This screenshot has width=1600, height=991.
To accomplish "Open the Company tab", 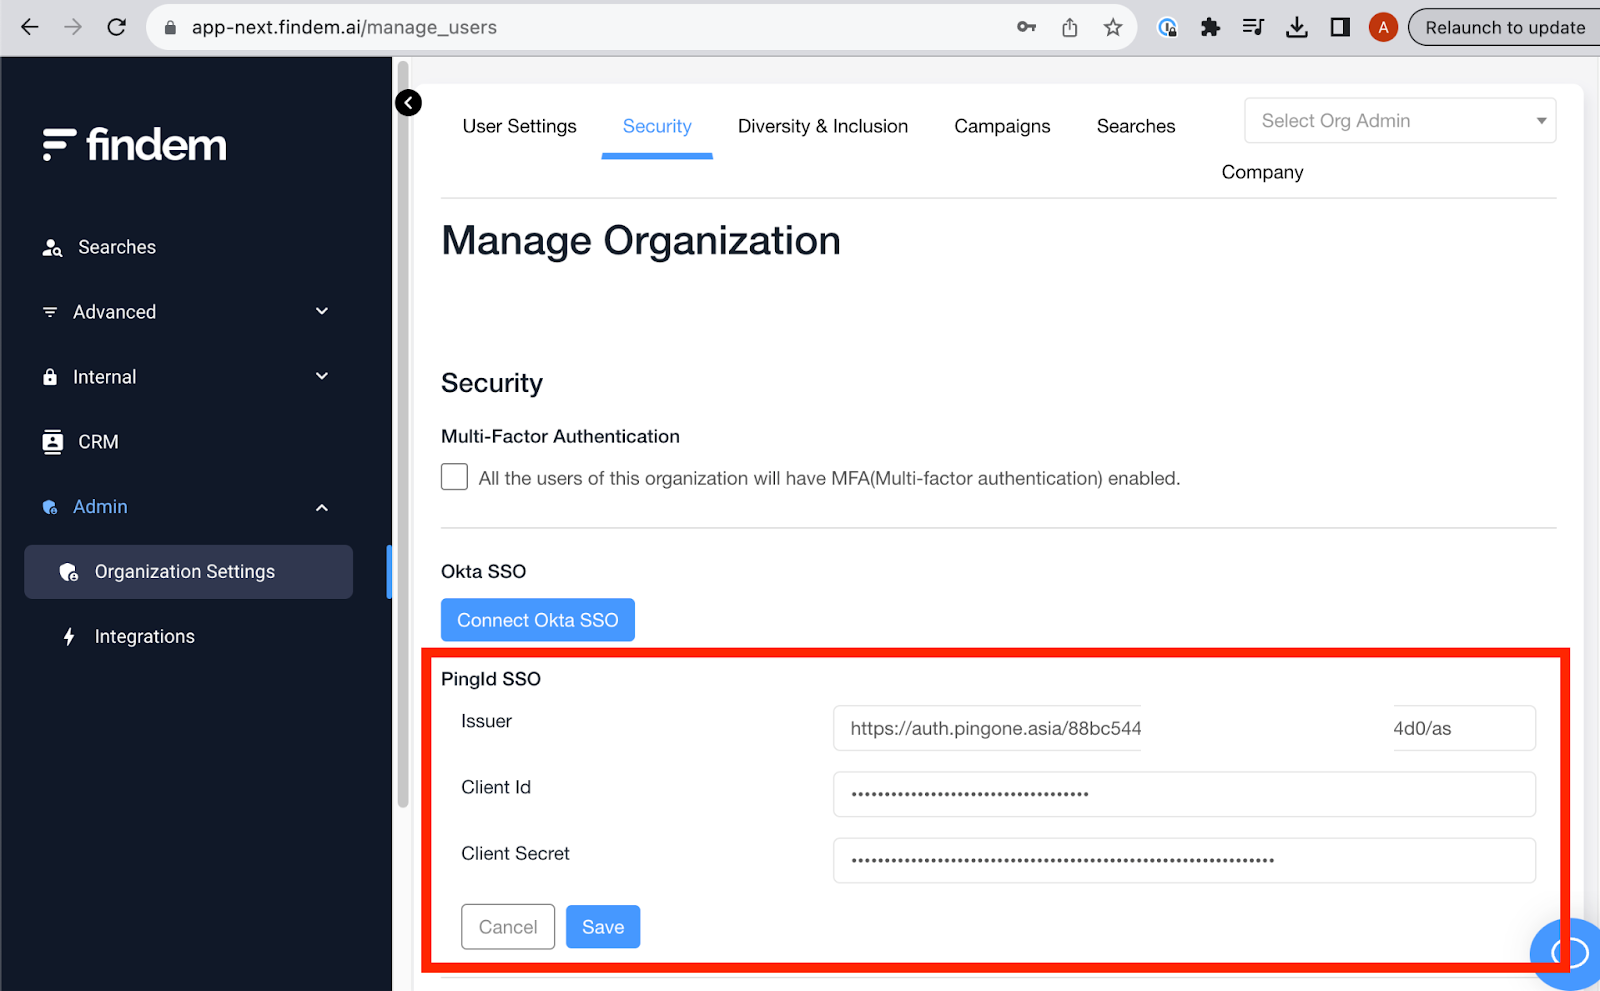I will tap(1262, 172).
